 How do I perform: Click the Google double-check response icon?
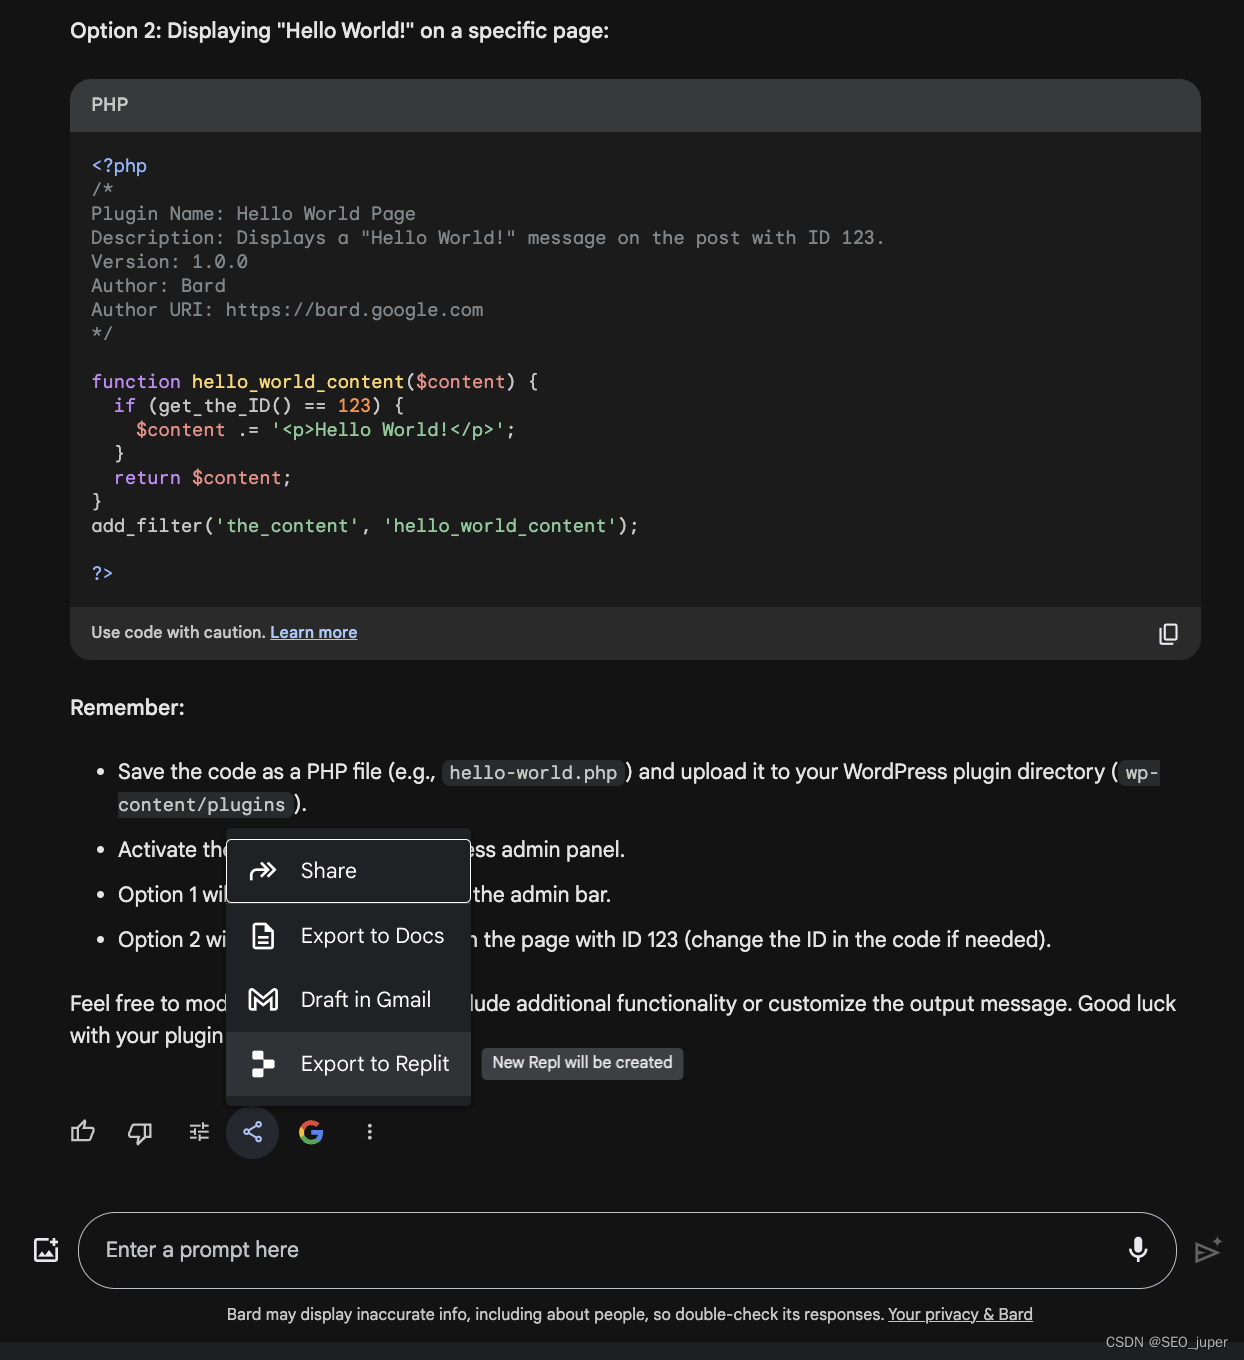coord(311,1132)
